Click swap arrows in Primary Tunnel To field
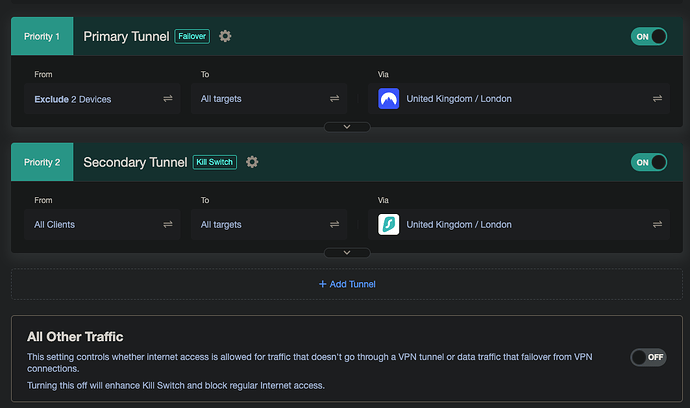 point(334,99)
